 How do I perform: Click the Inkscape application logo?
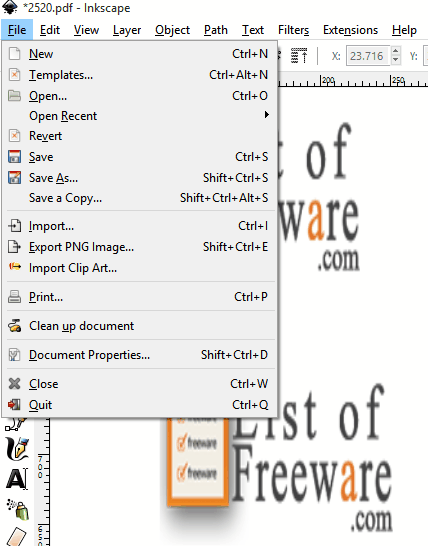9,7
